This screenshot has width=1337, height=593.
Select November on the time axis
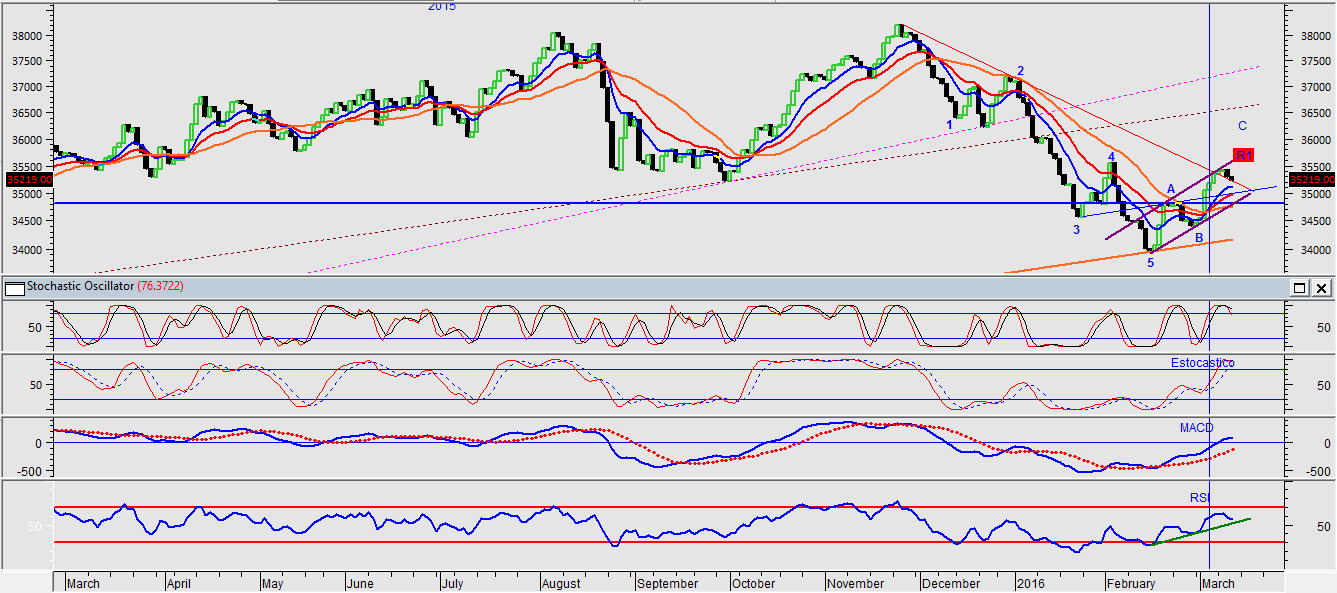856,583
